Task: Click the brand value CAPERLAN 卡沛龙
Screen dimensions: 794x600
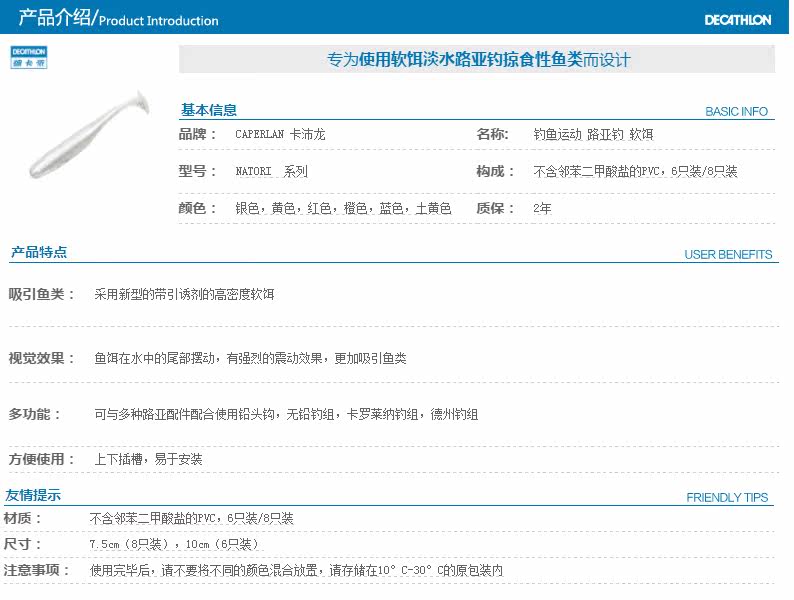Action: coord(280,134)
